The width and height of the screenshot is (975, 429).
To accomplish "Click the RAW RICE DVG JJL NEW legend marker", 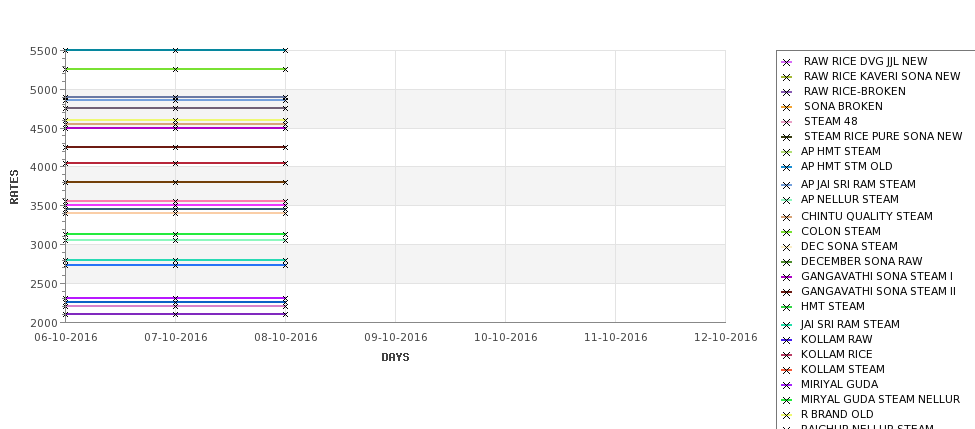I will 787,62.
